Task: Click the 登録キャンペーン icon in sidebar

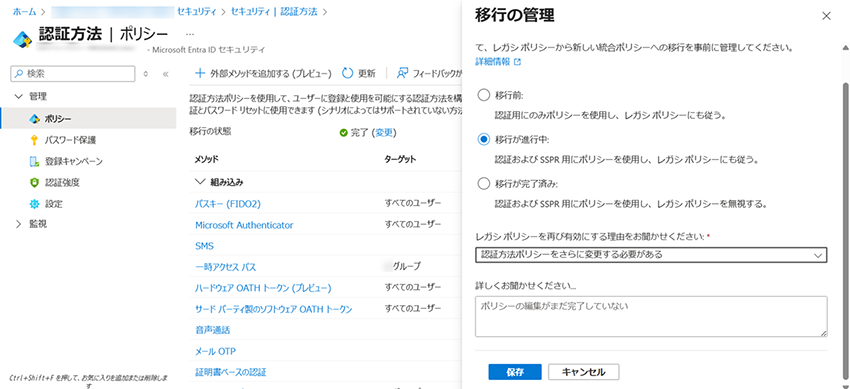Action: pos(35,161)
